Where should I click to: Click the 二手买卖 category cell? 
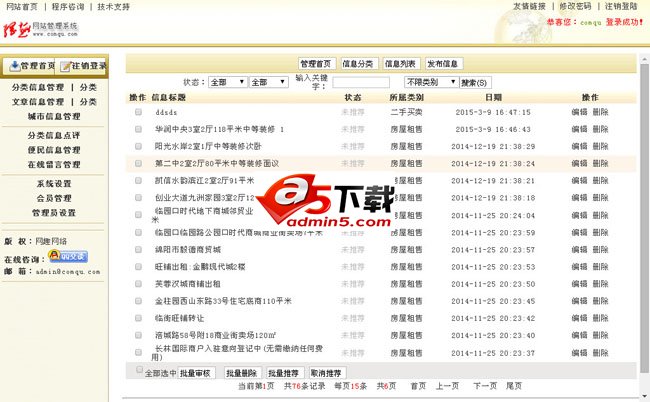[406, 112]
